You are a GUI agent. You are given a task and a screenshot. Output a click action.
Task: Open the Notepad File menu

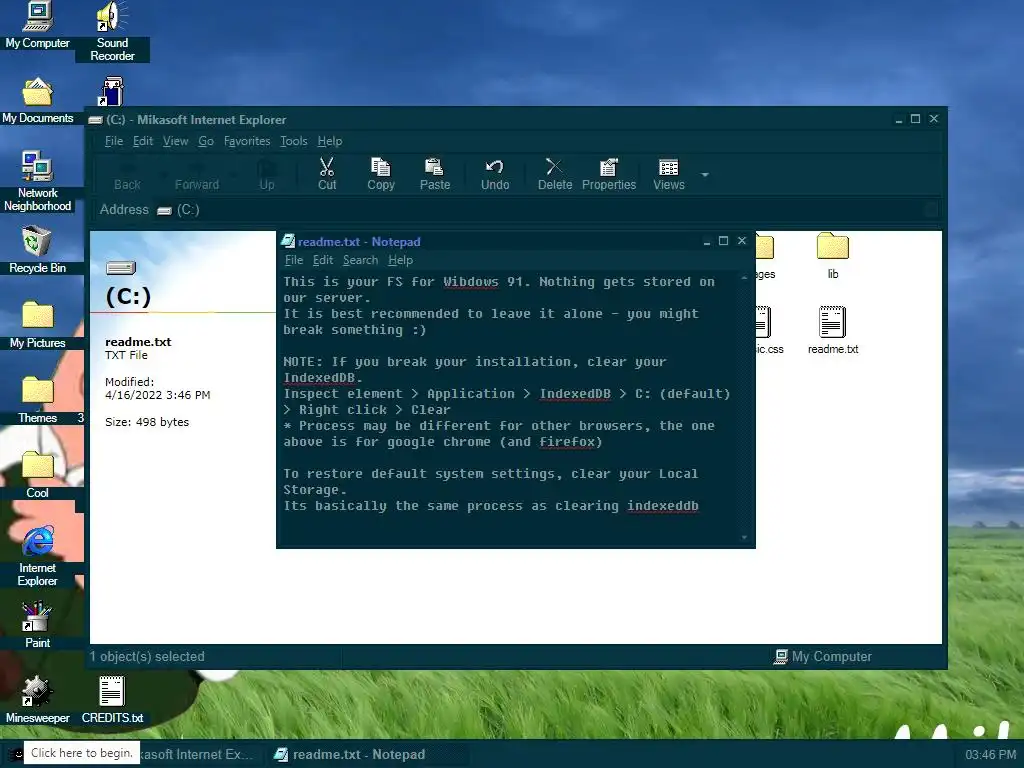[x=294, y=260]
